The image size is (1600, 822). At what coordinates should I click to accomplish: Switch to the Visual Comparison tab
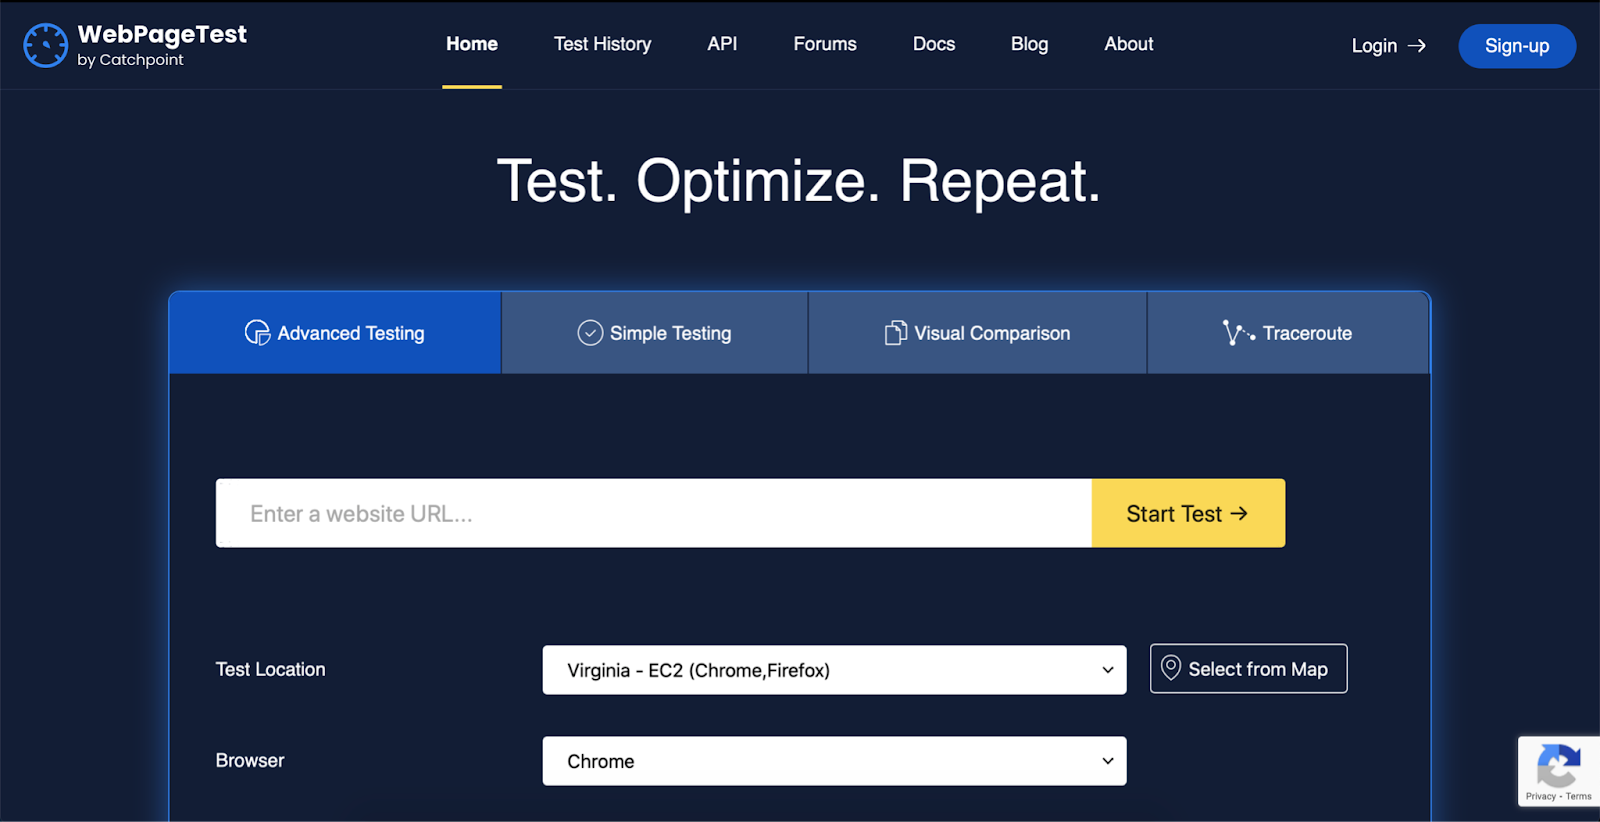tap(977, 333)
